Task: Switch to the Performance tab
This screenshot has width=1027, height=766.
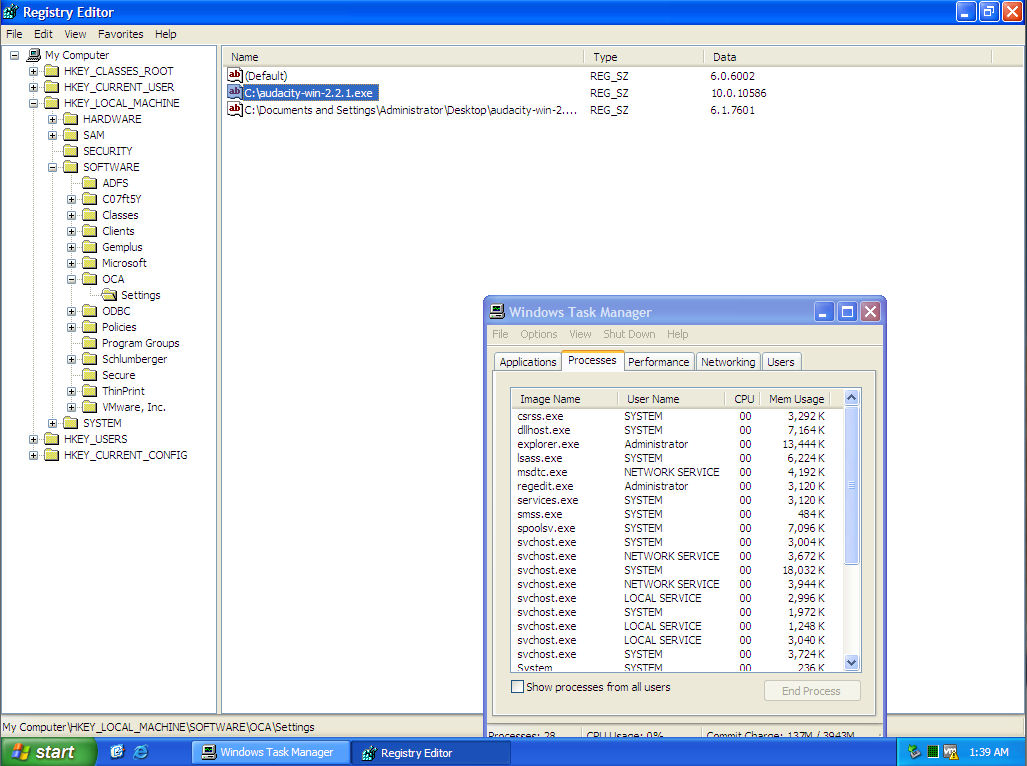Action: pos(658,362)
